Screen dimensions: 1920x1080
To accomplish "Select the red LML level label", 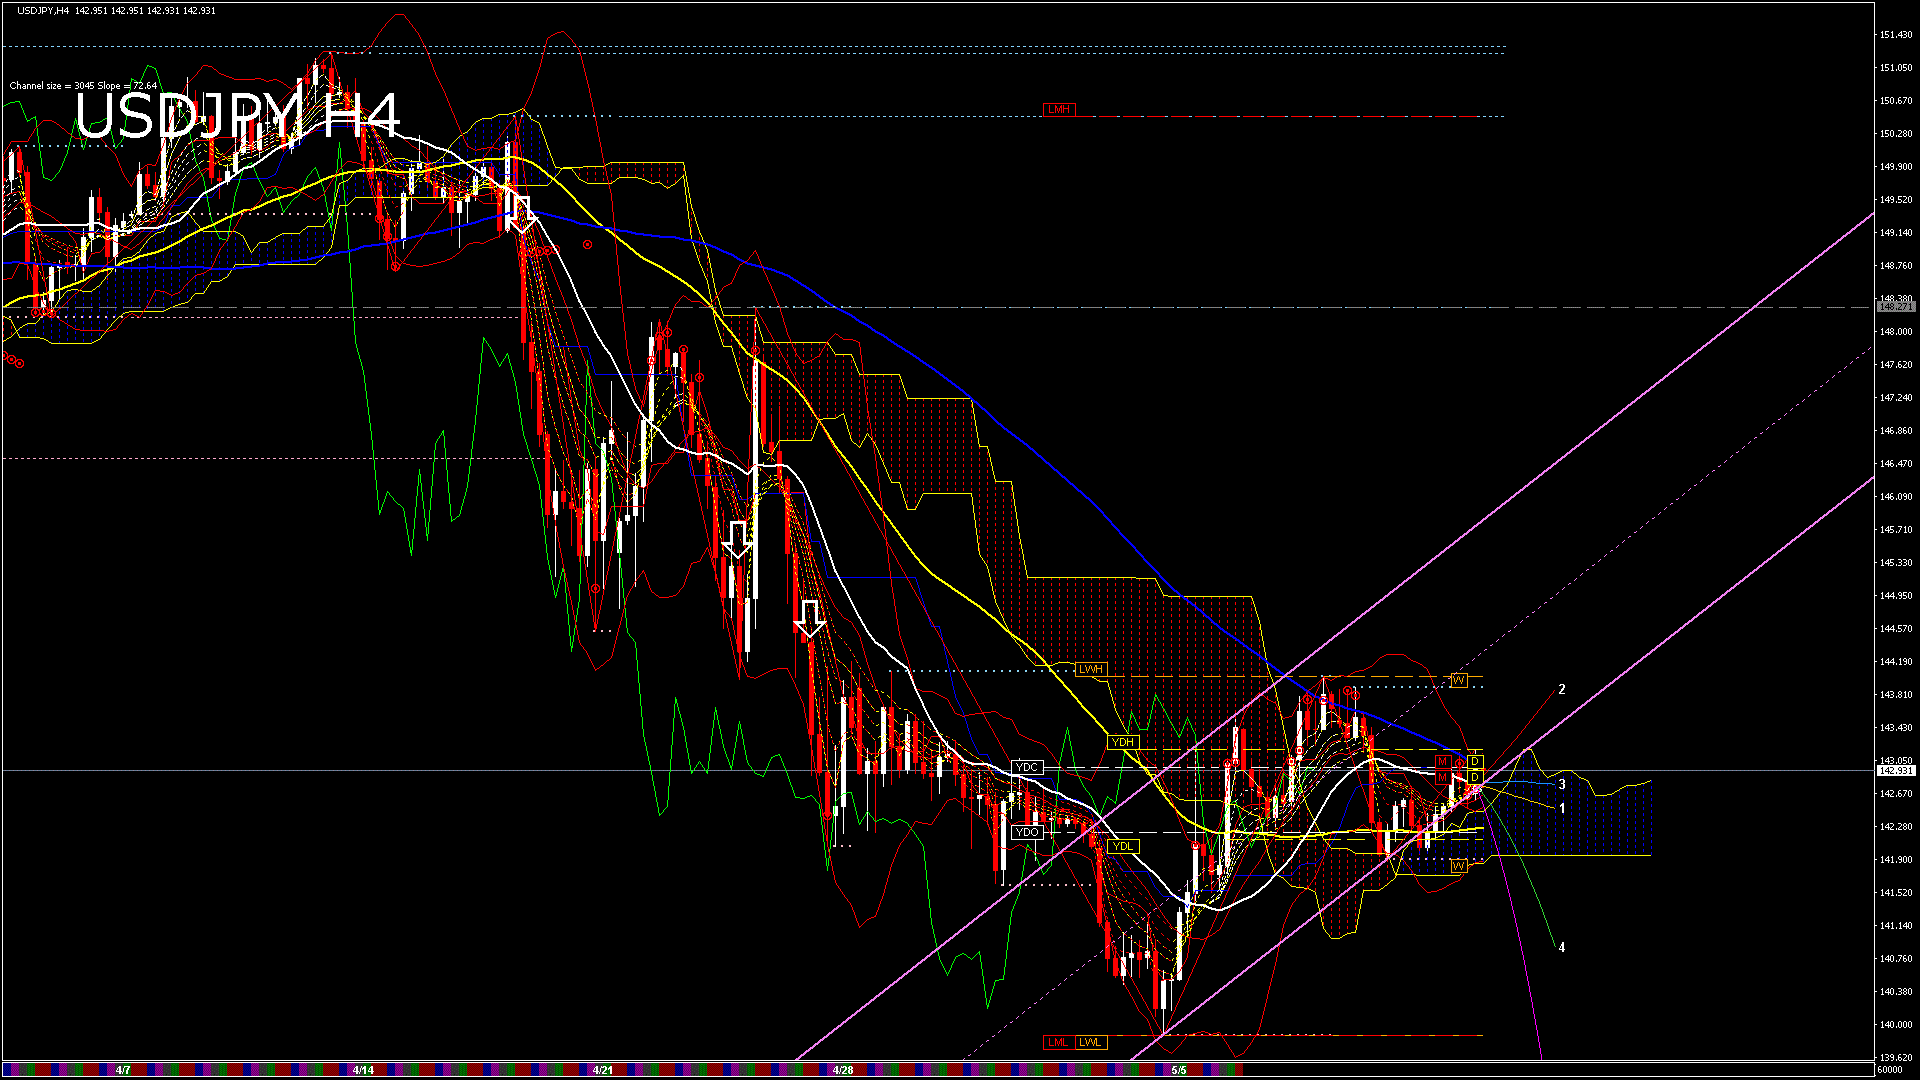I will pos(1058,1042).
